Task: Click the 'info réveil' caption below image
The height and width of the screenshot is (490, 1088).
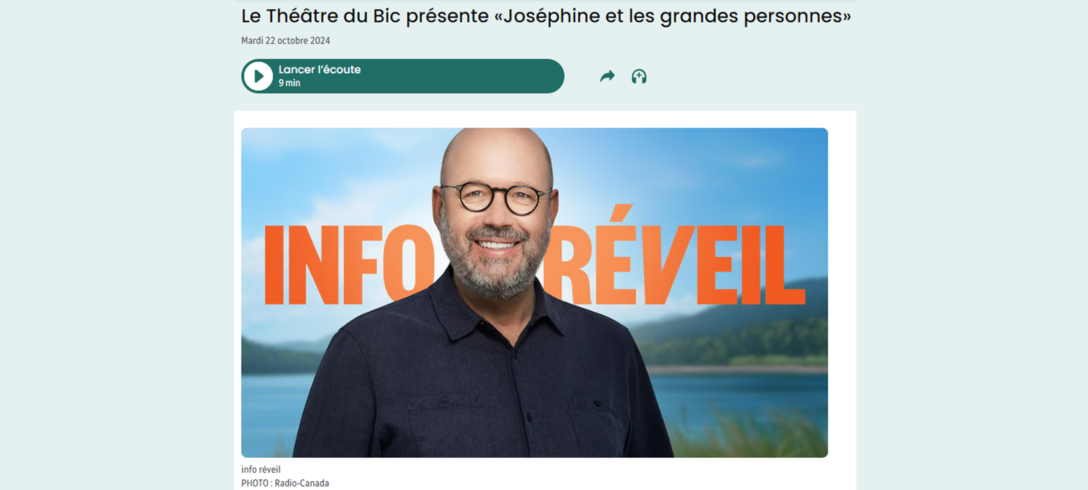Action: [x=261, y=470]
